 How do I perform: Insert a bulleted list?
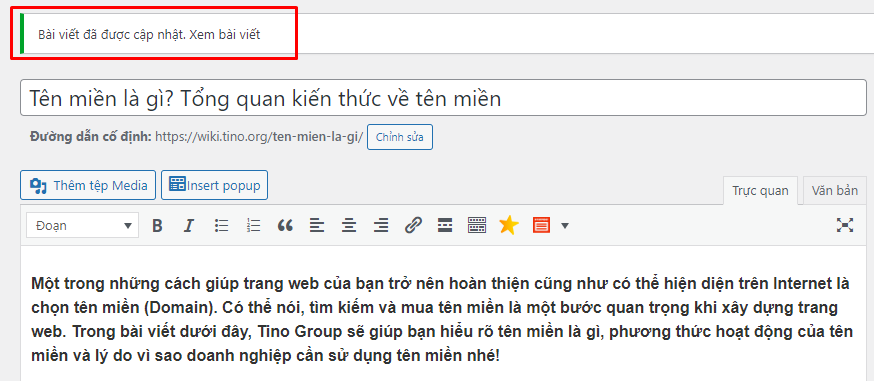pyautogui.click(x=221, y=226)
